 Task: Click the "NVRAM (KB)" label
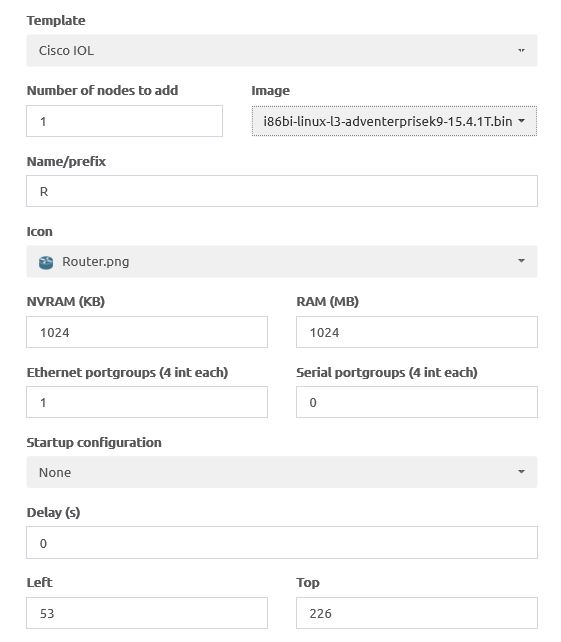[x=66, y=302]
